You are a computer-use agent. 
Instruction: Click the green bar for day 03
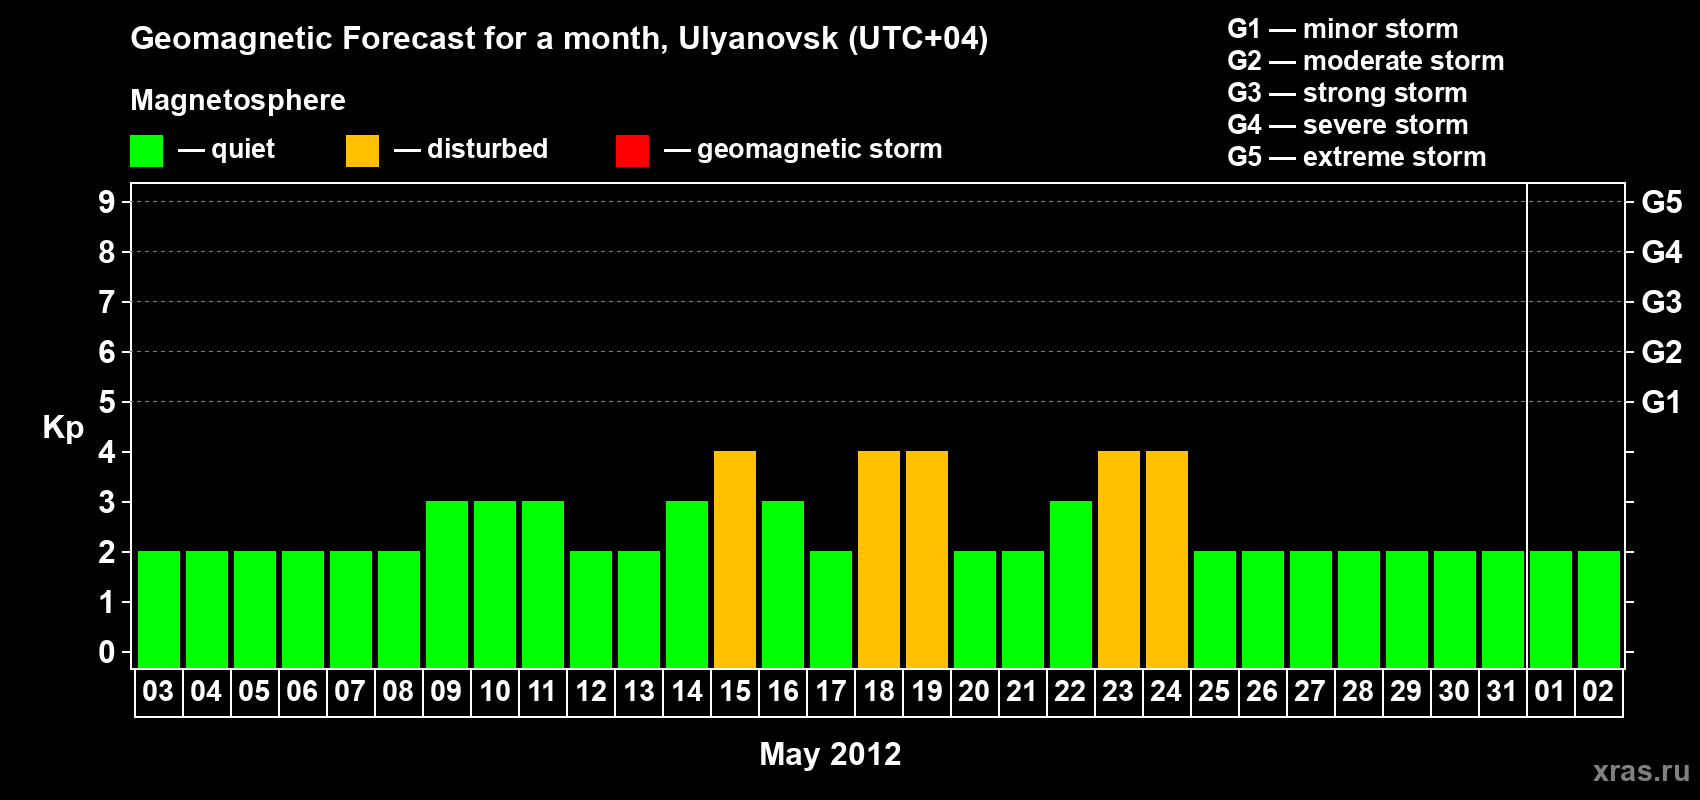click(159, 609)
